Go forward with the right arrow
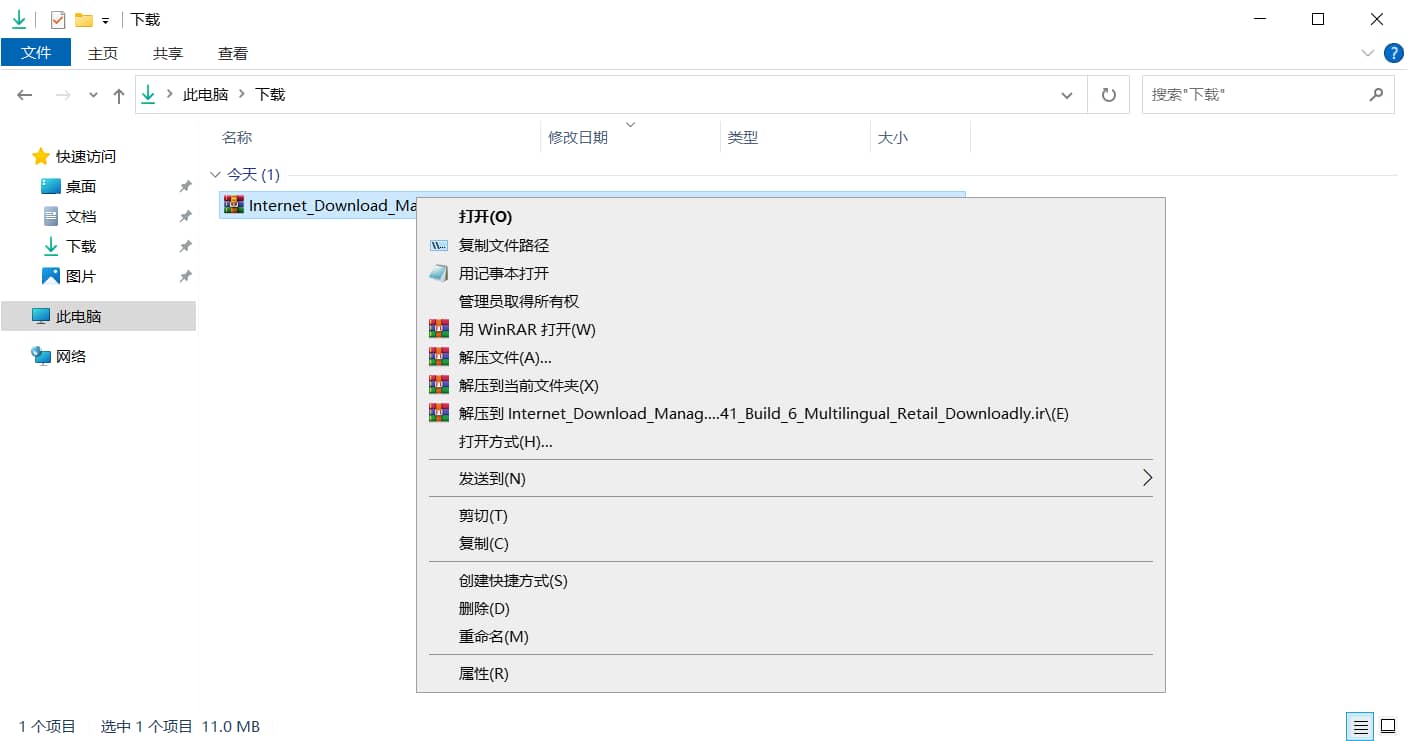The image size is (1408, 741). point(62,95)
